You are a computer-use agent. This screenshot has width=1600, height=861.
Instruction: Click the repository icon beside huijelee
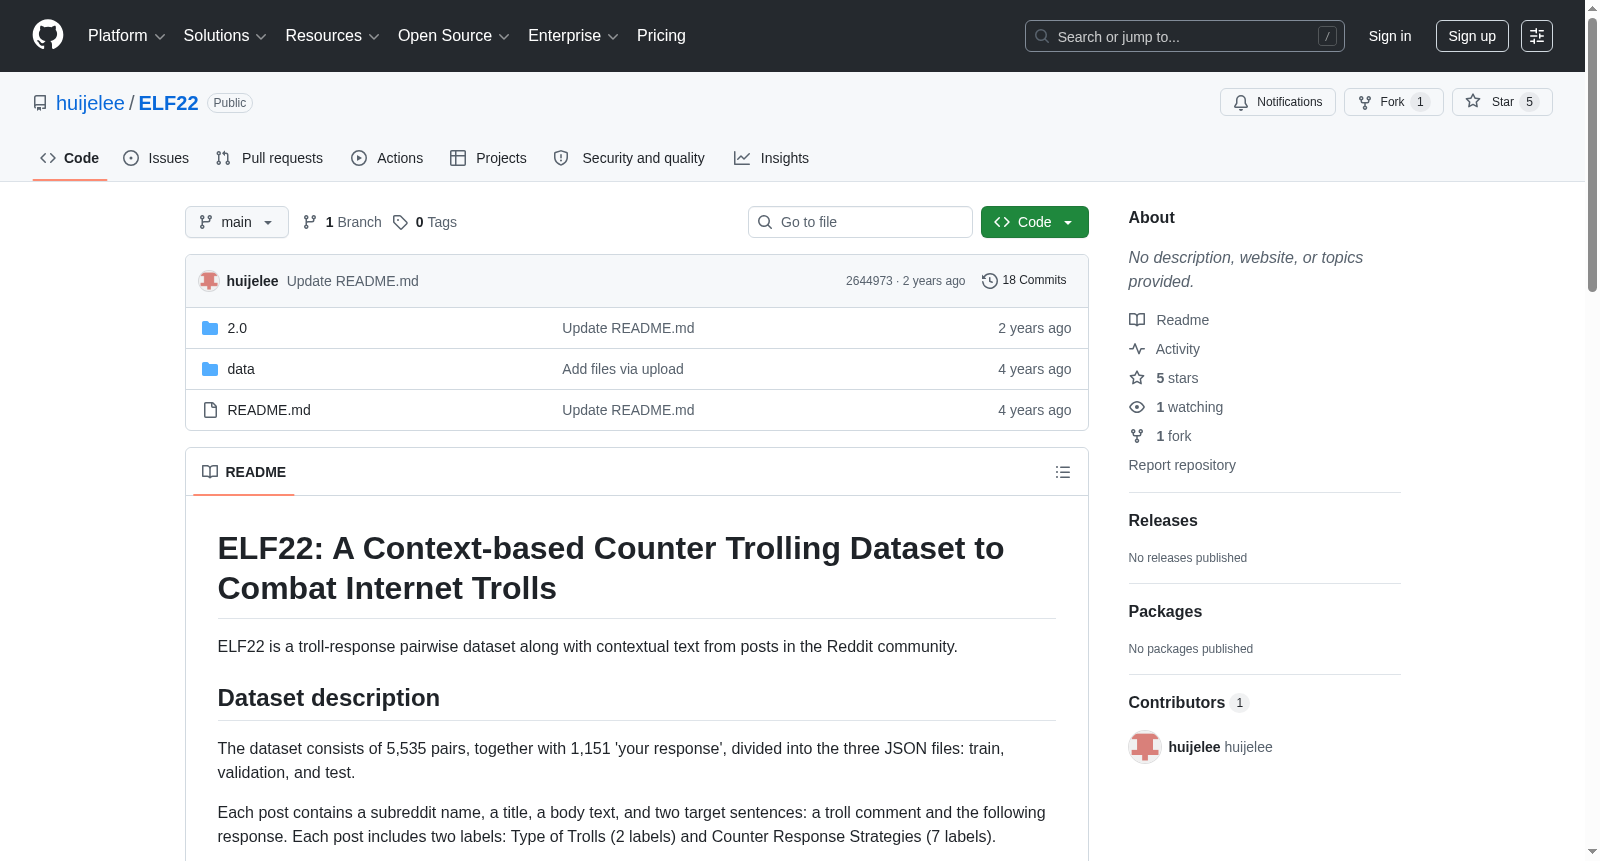click(x=40, y=103)
